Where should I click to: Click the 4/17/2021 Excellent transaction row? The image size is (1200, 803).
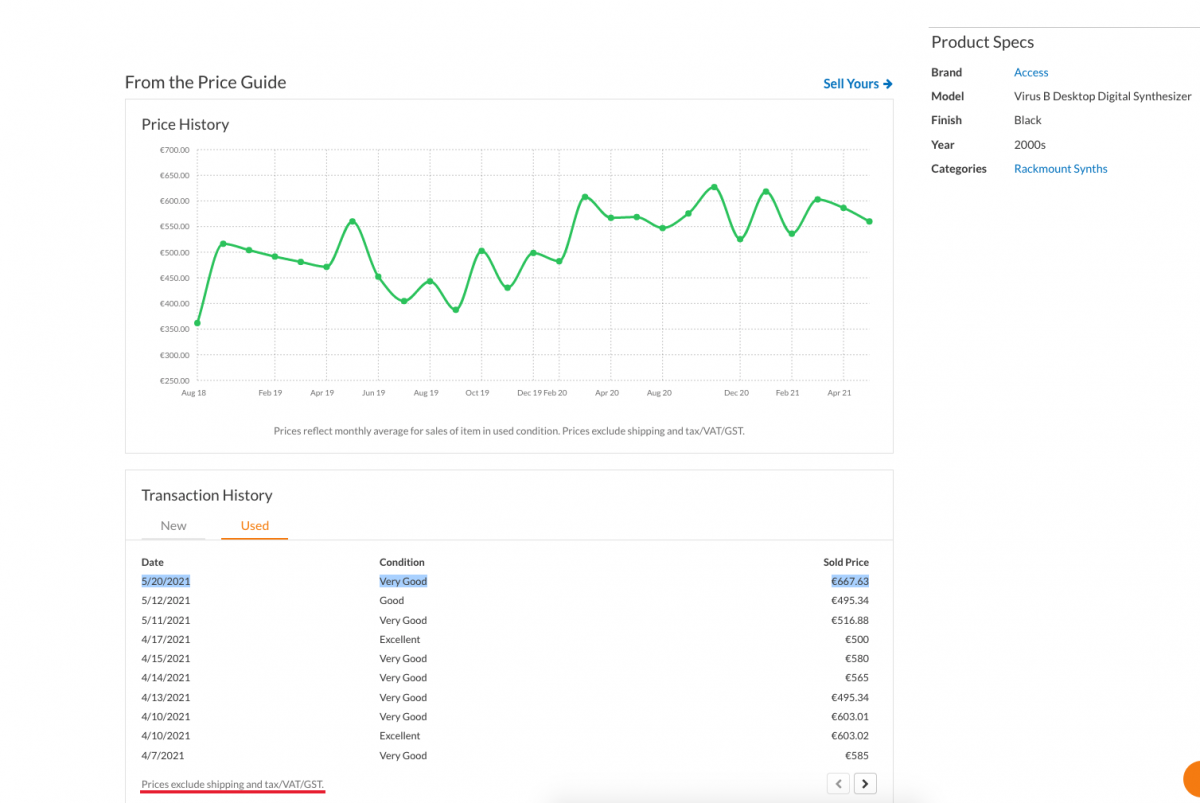tap(505, 639)
